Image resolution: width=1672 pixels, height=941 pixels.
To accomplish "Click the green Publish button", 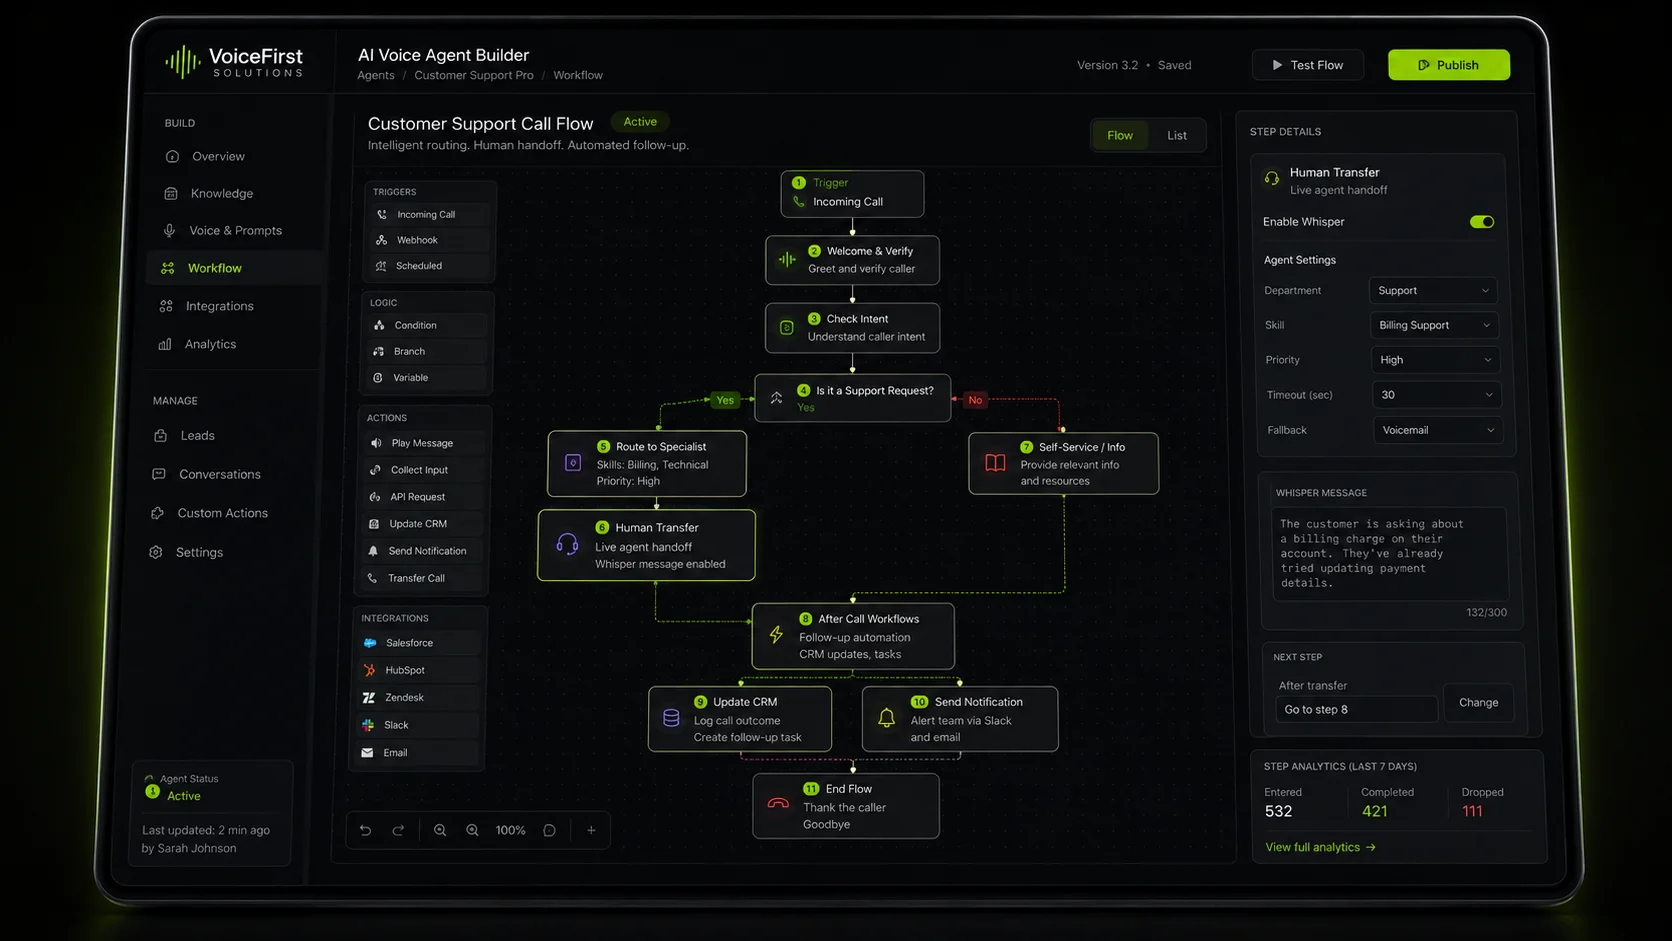I will pos(1449,65).
